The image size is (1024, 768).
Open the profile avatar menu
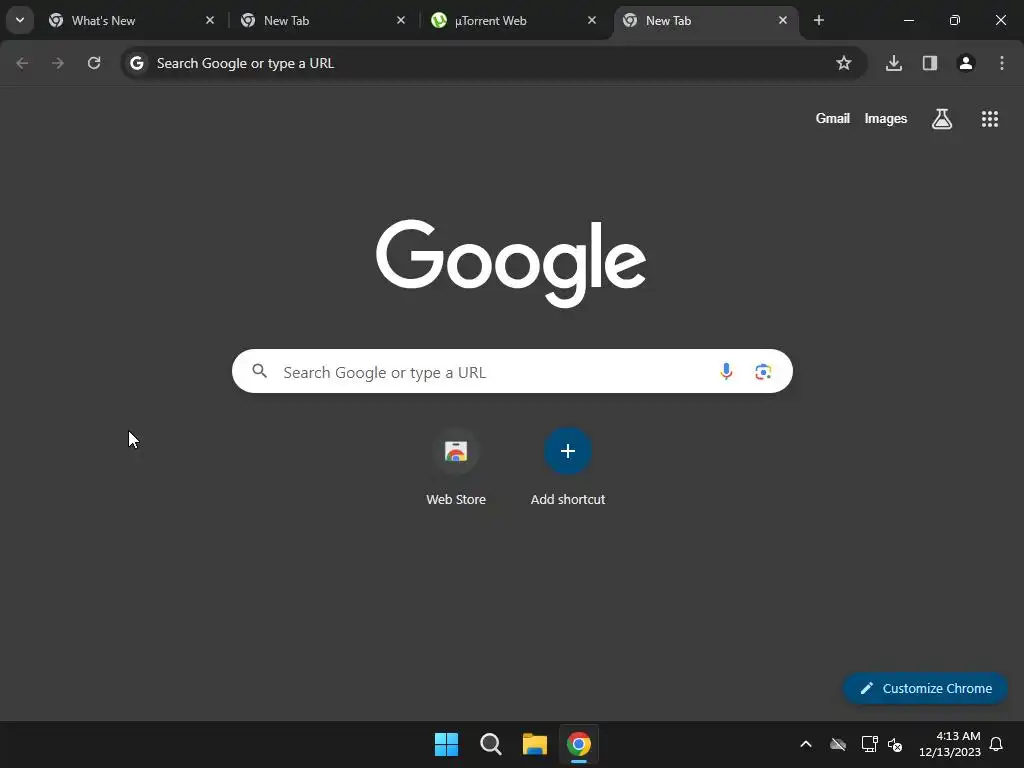(966, 63)
